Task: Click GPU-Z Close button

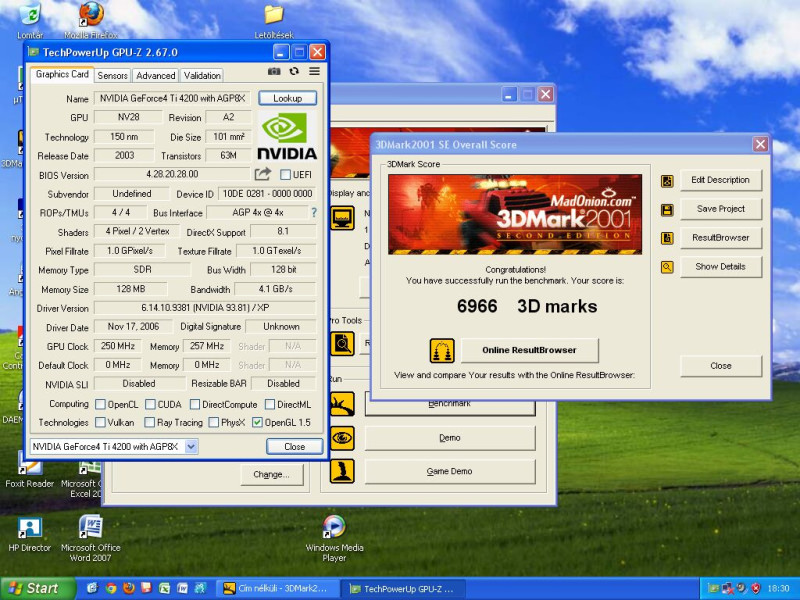Action: pos(294,446)
